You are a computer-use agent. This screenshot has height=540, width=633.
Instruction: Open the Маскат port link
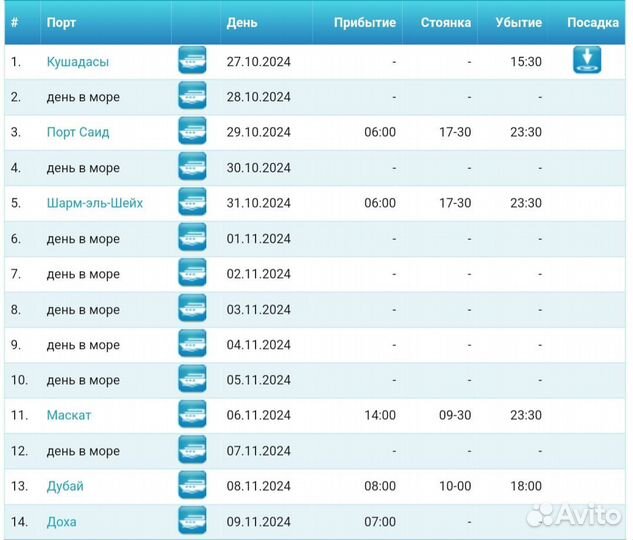[69, 415]
